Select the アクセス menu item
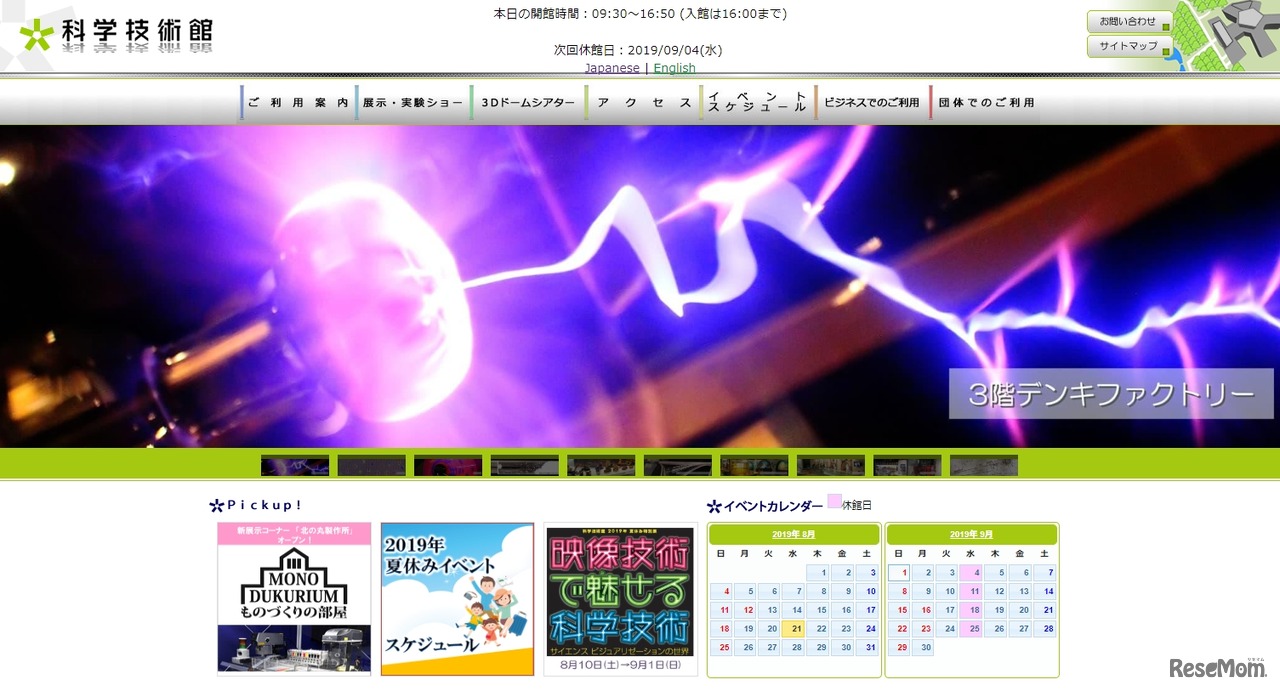This screenshot has height=691, width=1280. pos(643,102)
